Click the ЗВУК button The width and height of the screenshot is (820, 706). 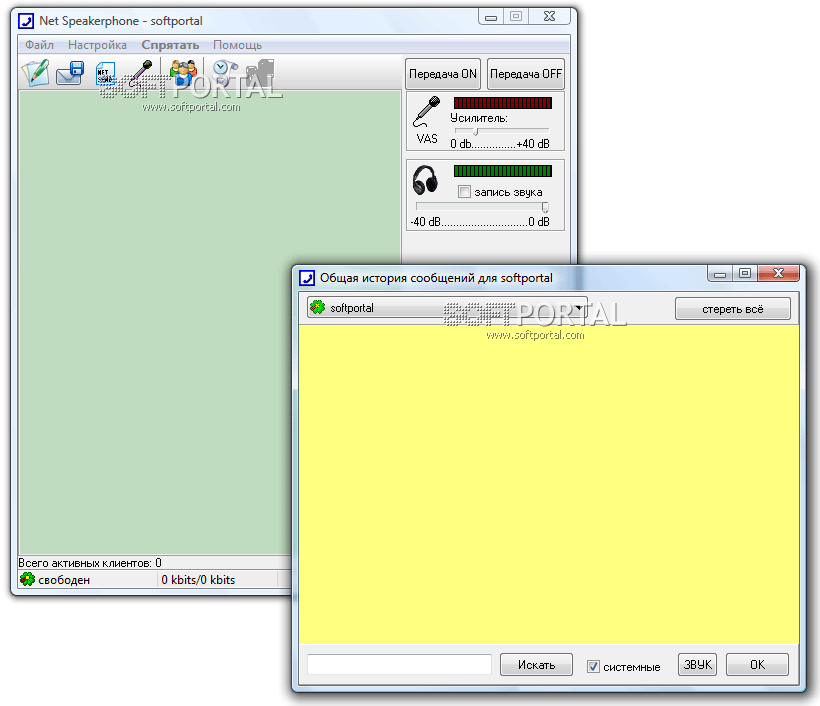pyautogui.click(x=698, y=665)
